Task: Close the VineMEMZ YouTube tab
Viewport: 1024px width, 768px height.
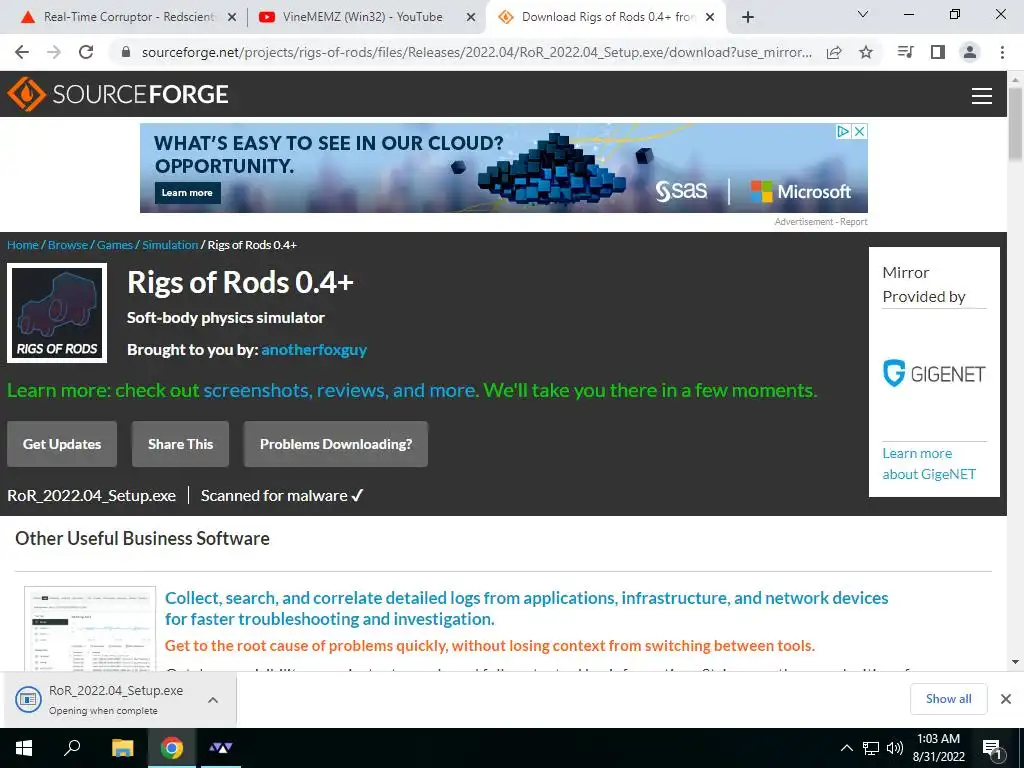Action: [x=471, y=18]
